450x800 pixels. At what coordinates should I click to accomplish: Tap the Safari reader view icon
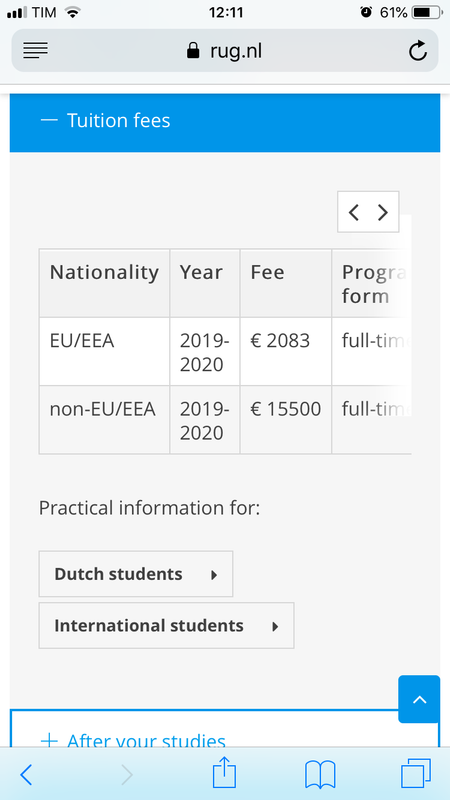click(x=35, y=50)
